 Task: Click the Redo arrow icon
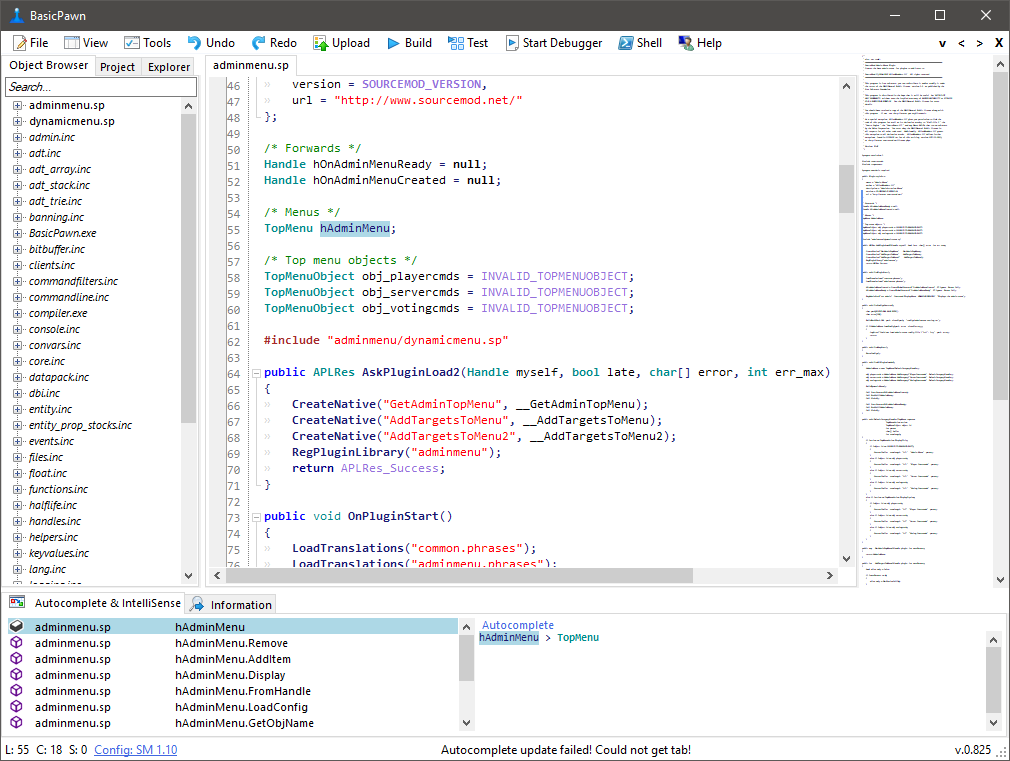tap(258, 43)
